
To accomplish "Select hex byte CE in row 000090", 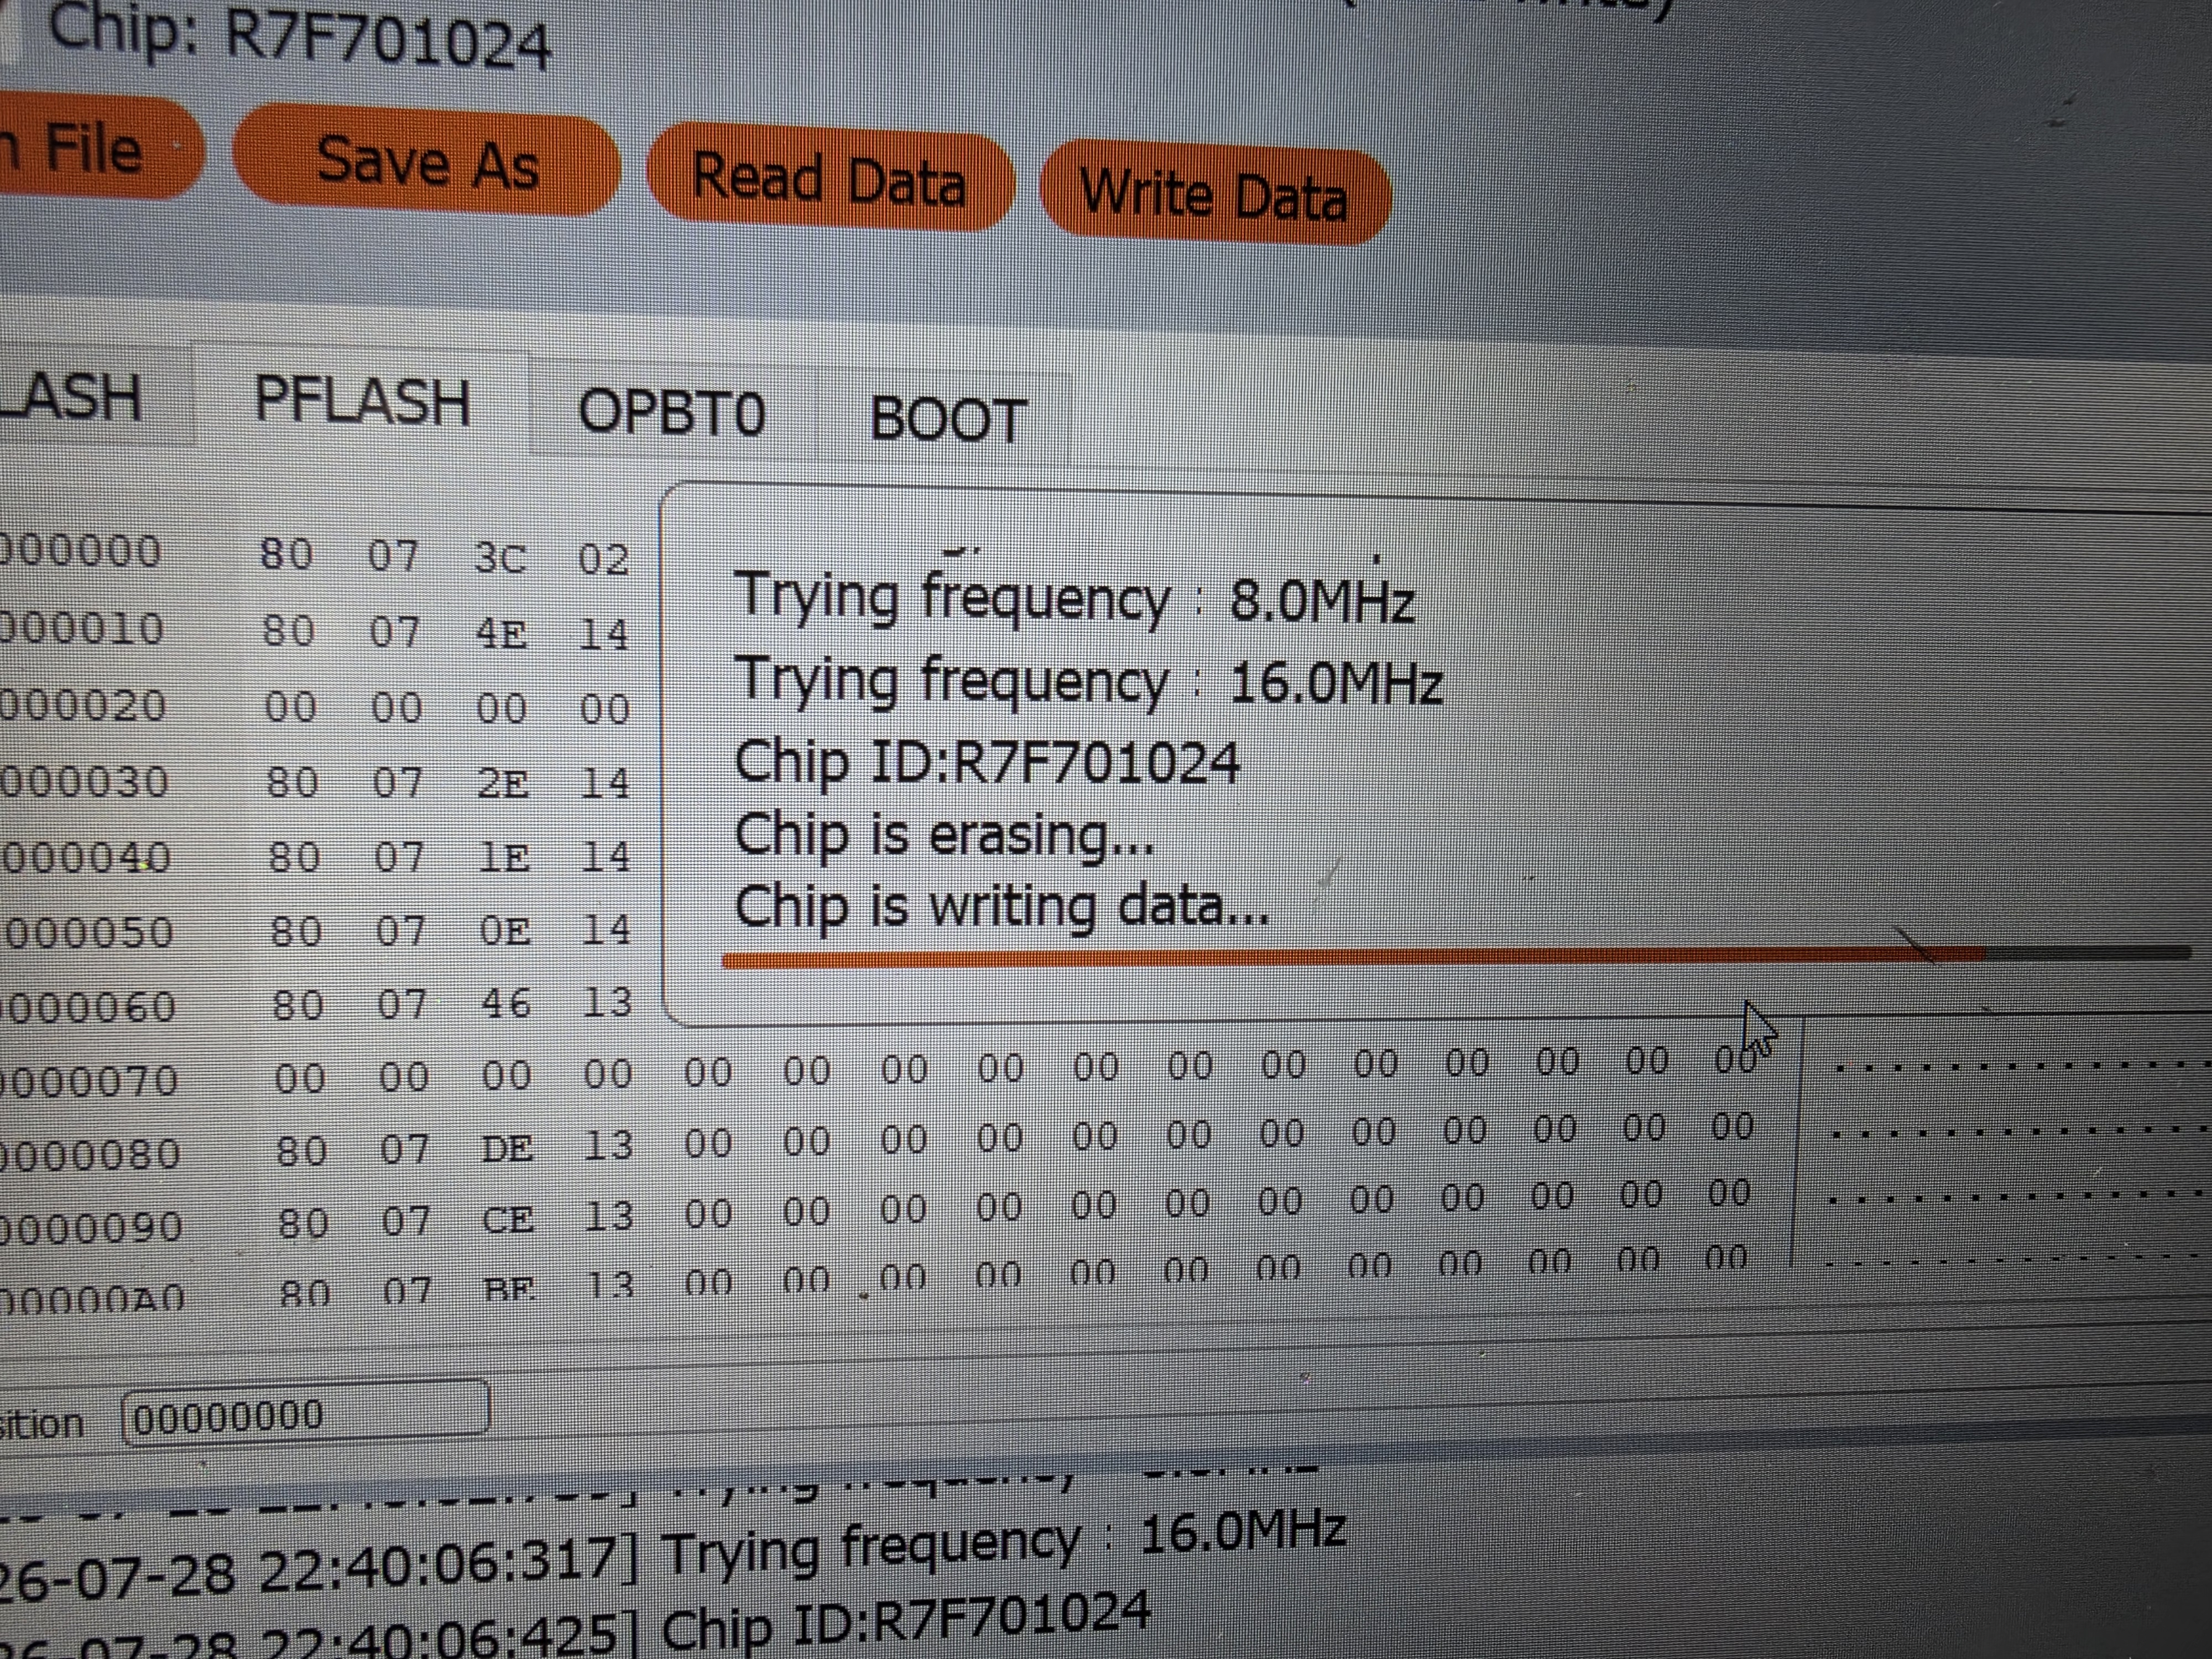I will coord(508,1219).
